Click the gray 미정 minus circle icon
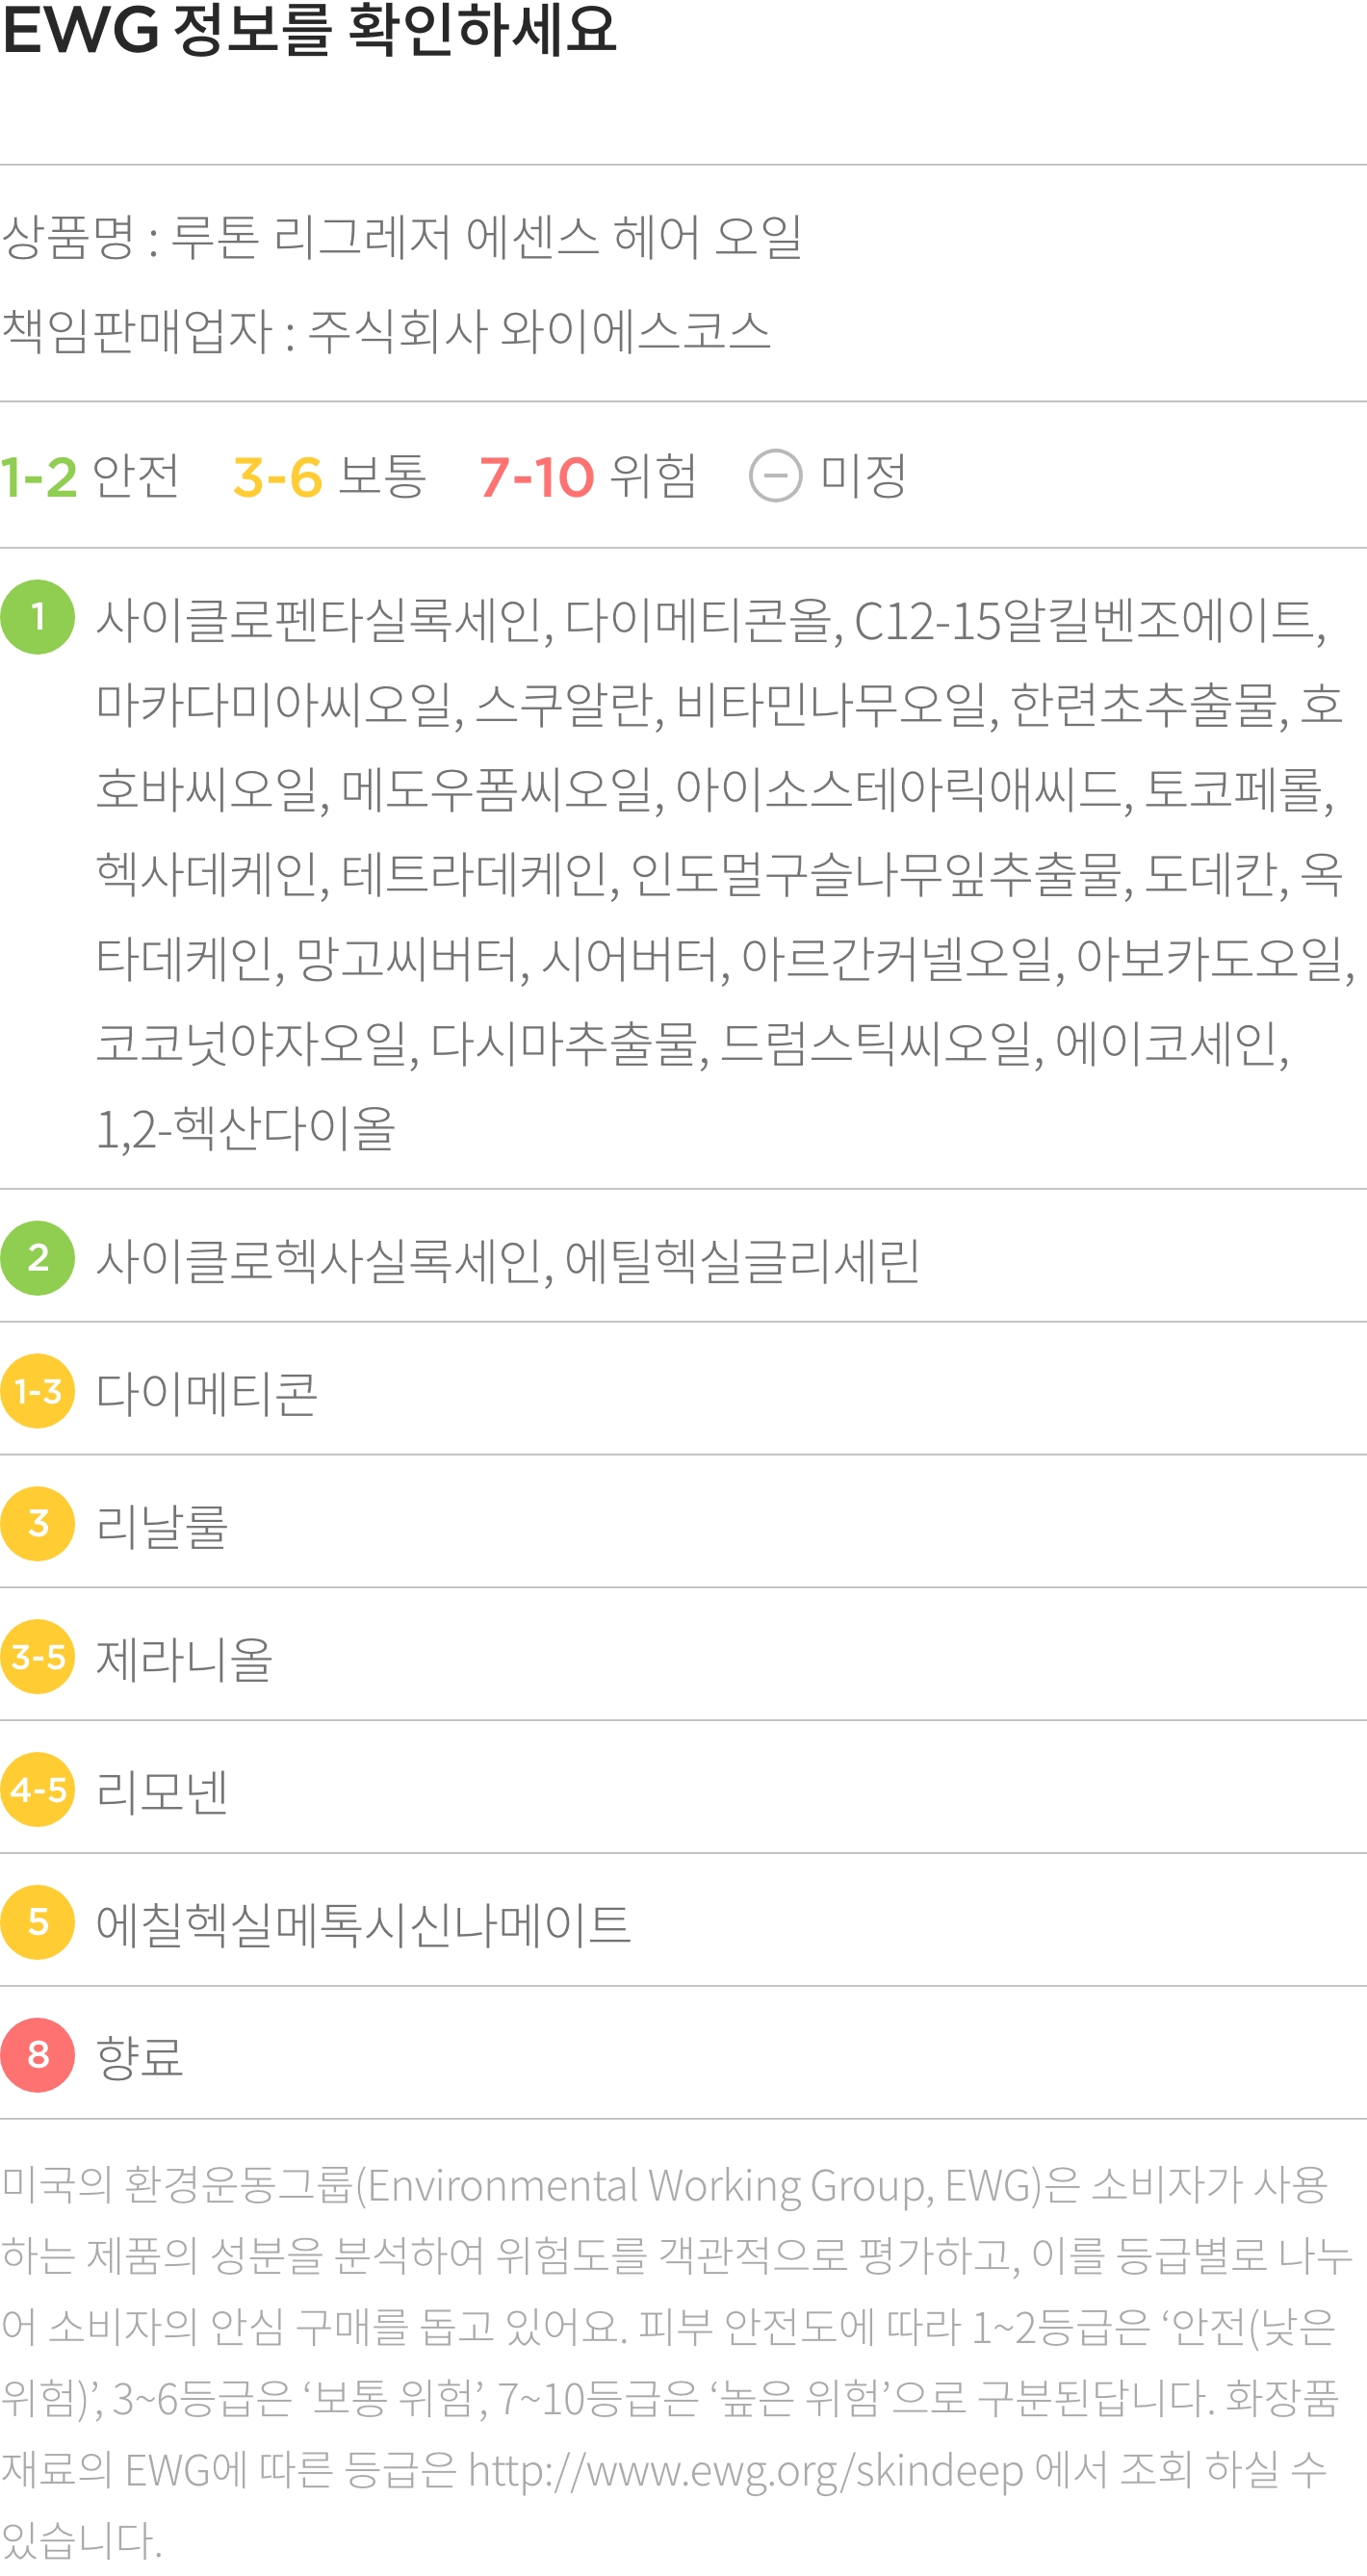 point(775,476)
